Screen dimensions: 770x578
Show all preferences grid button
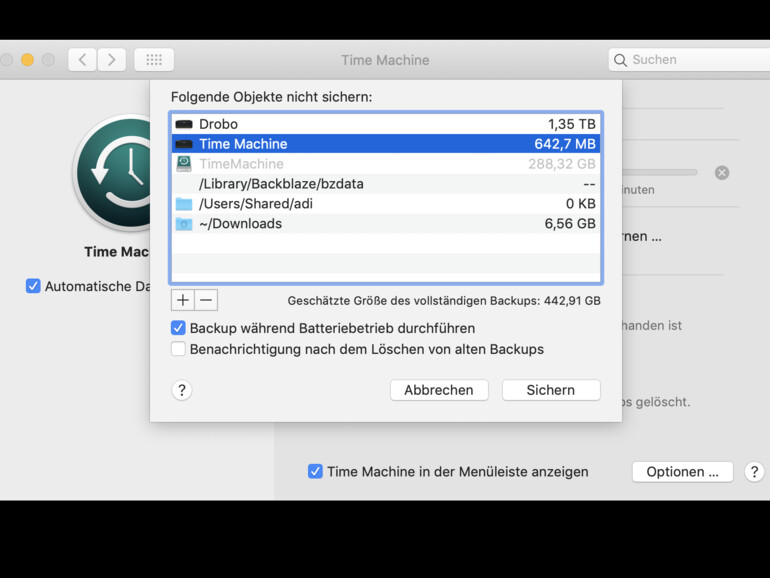point(154,60)
